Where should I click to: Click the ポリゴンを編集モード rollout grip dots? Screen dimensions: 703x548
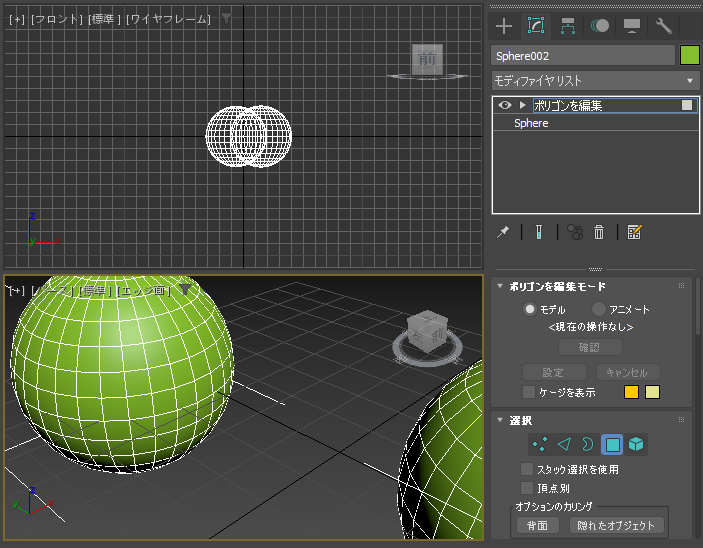(x=681, y=286)
